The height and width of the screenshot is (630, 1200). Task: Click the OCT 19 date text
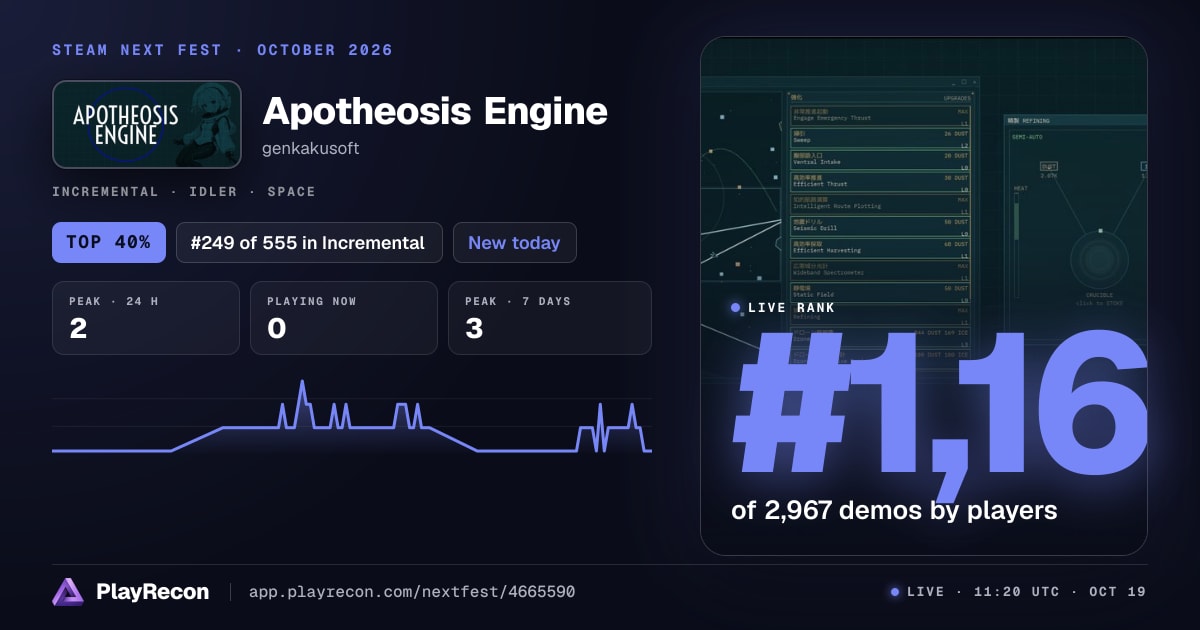[1118, 592]
